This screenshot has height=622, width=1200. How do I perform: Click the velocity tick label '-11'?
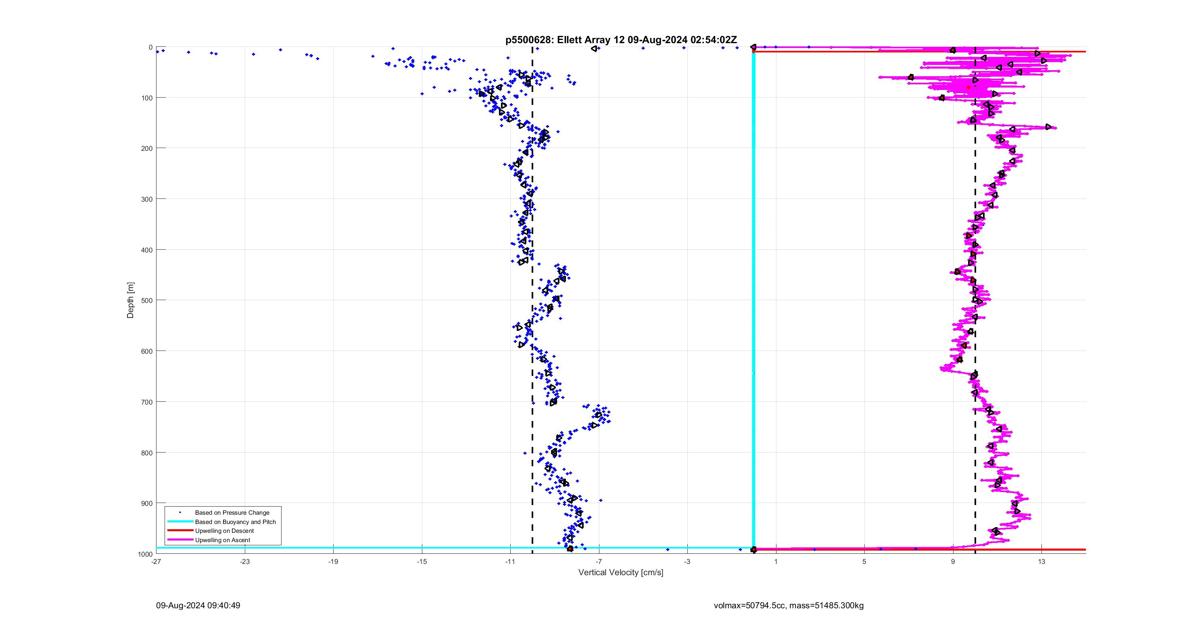510,562
